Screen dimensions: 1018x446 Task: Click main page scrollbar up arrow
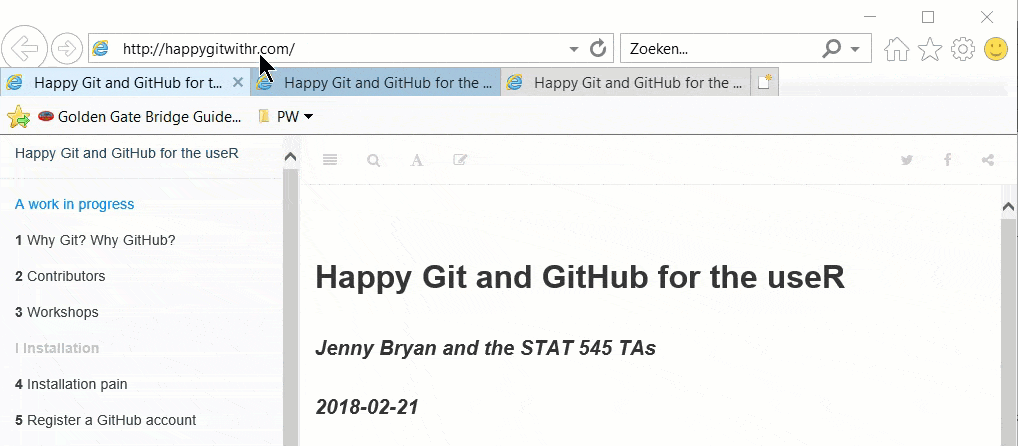pos(1008,208)
